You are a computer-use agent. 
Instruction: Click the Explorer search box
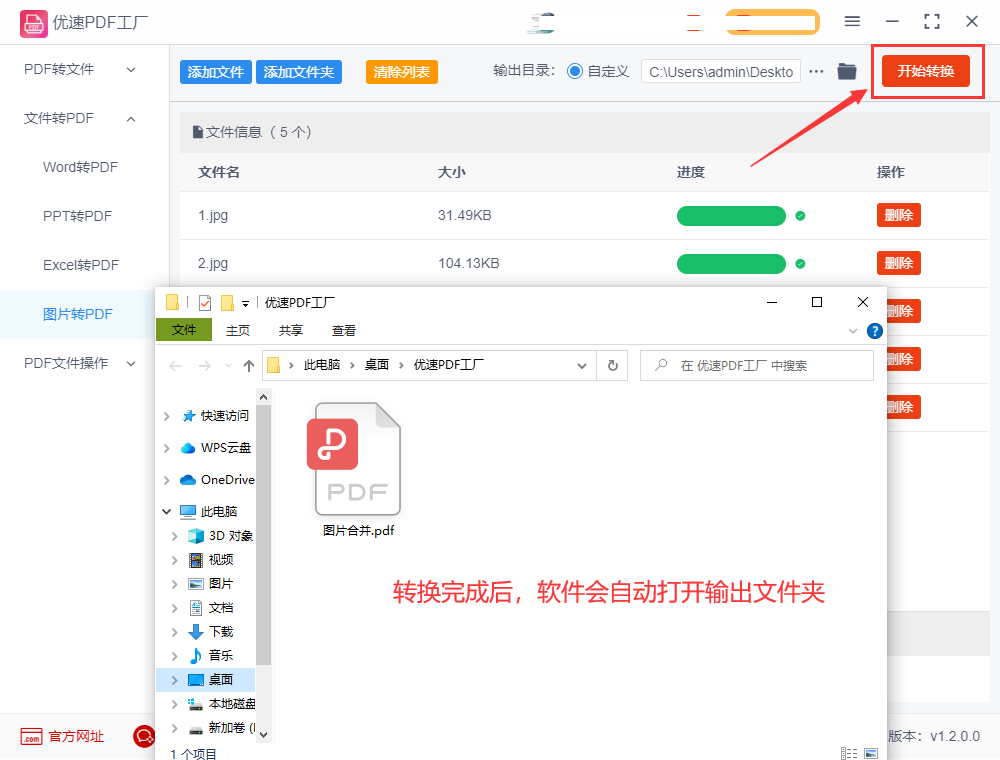point(757,365)
